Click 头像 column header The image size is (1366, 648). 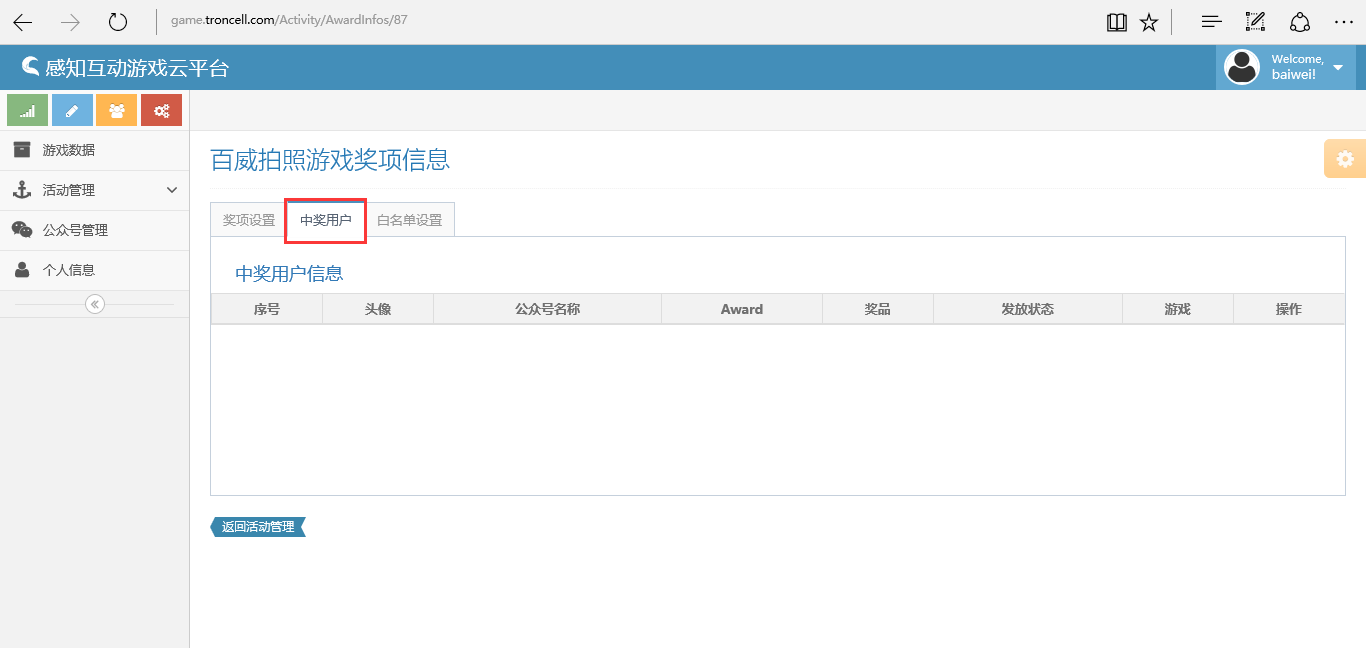[378, 309]
